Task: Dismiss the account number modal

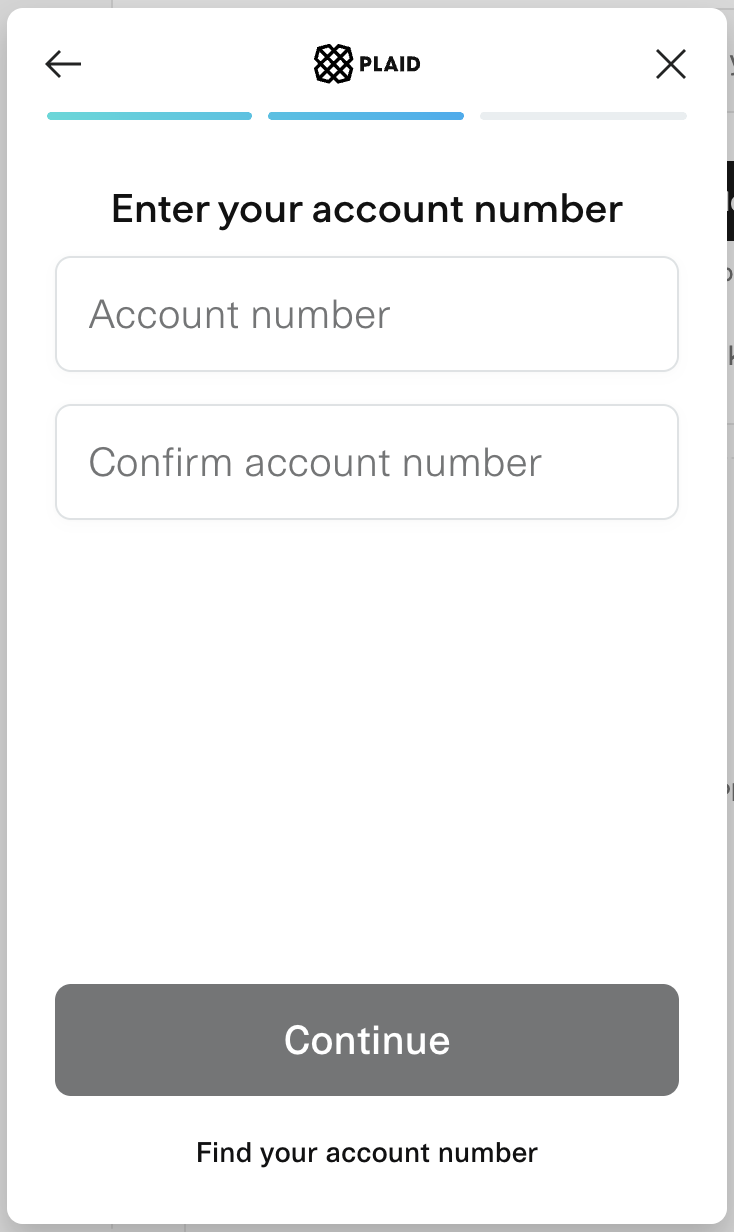Action: [670, 64]
